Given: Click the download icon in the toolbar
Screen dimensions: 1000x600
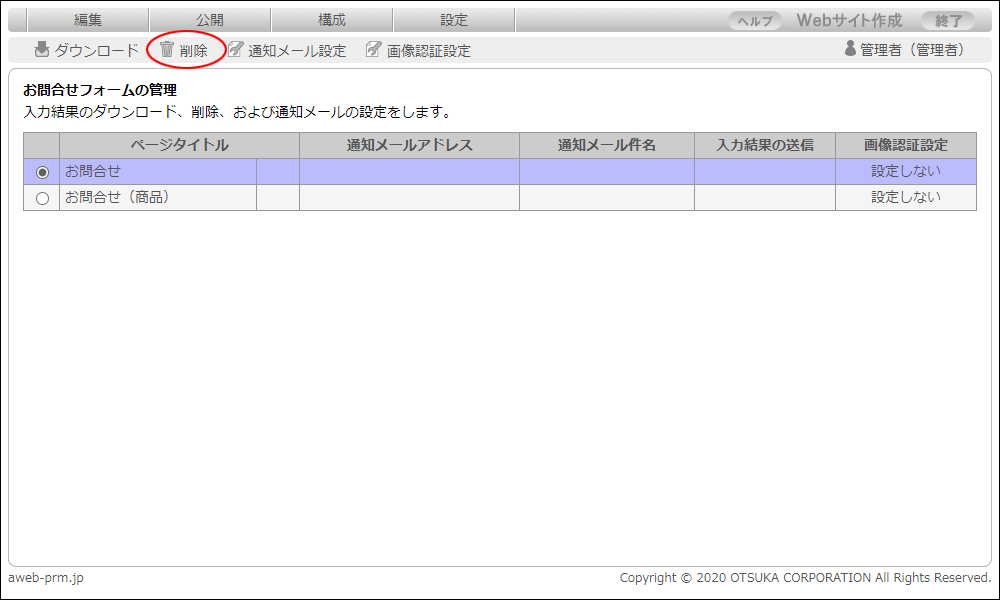Looking at the screenshot, I should coord(42,50).
